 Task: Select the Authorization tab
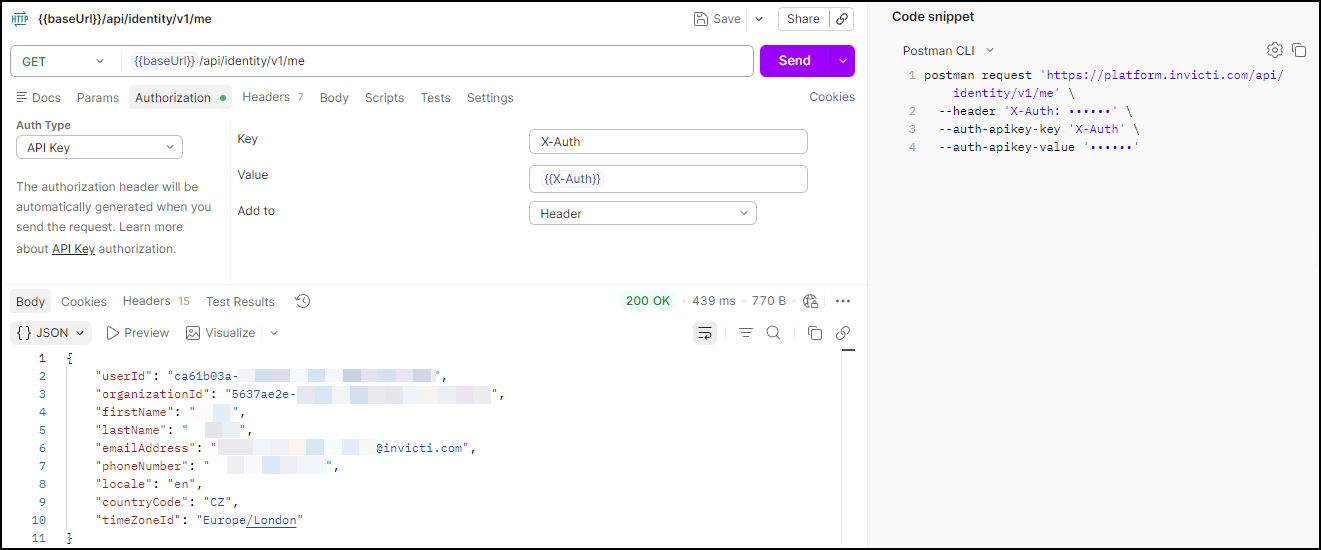tap(180, 98)
